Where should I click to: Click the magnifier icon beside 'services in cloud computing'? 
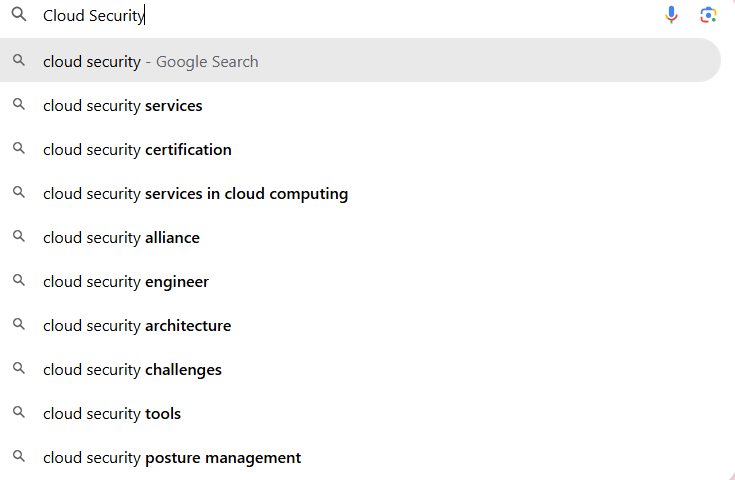coord(19,192)
